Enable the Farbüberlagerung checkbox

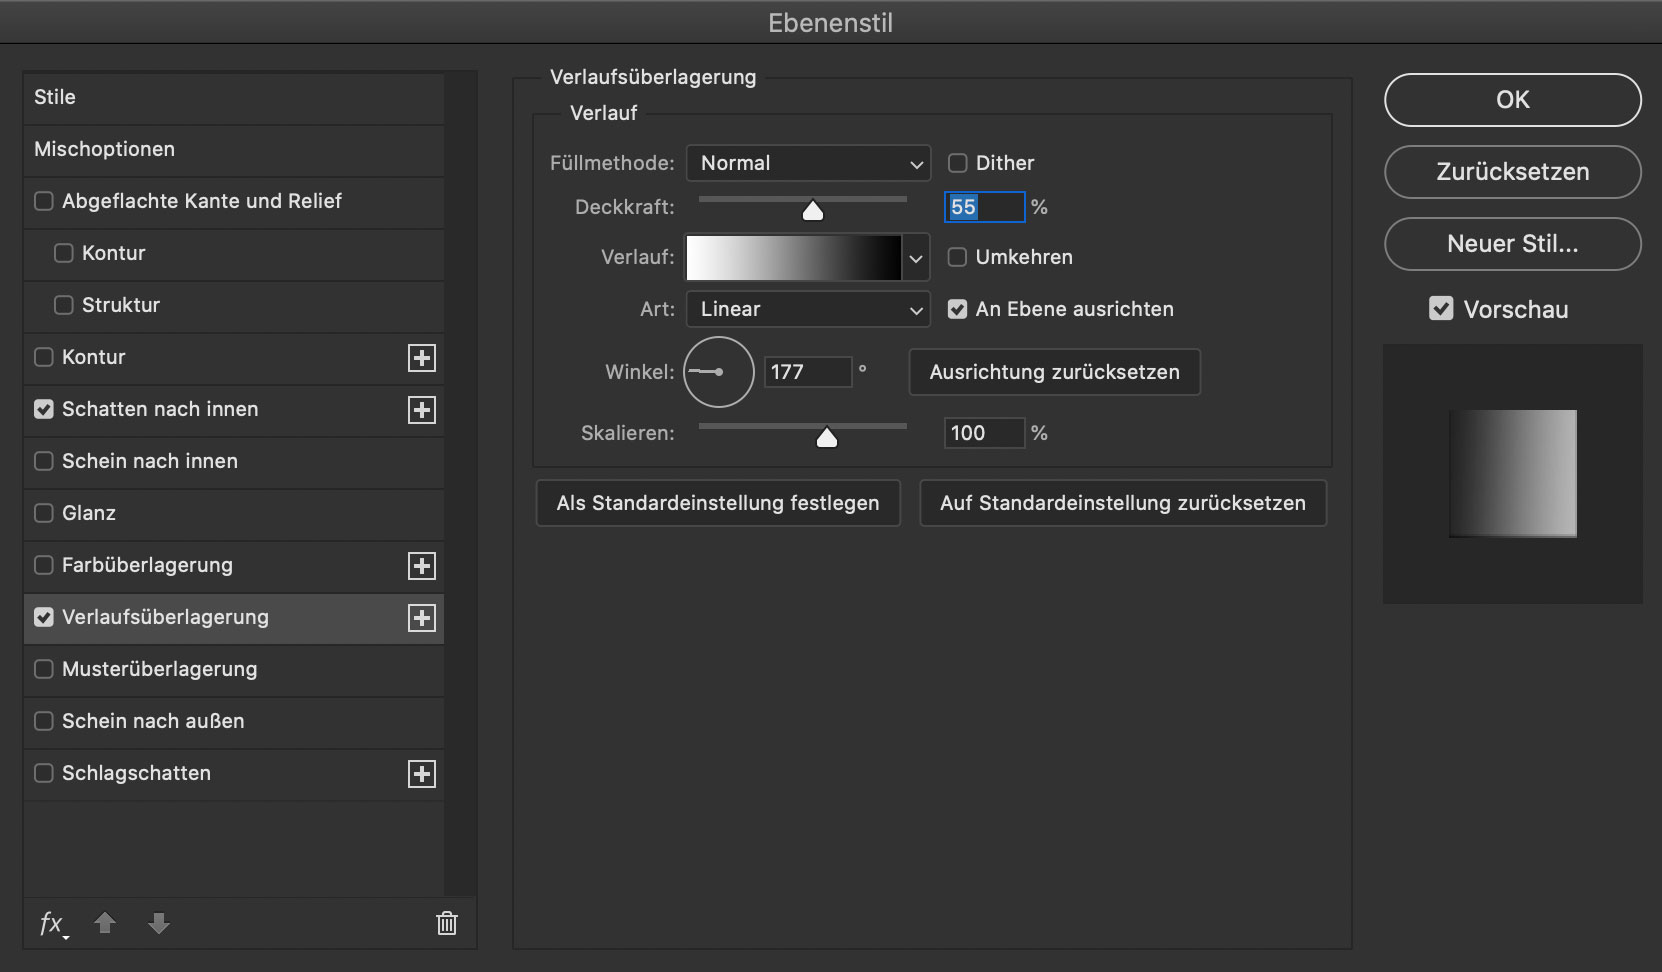[44, 565]
